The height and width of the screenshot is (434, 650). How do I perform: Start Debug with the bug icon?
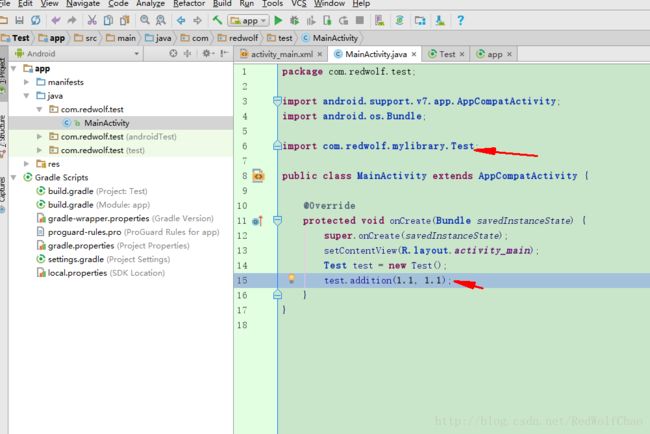[294, 20]
